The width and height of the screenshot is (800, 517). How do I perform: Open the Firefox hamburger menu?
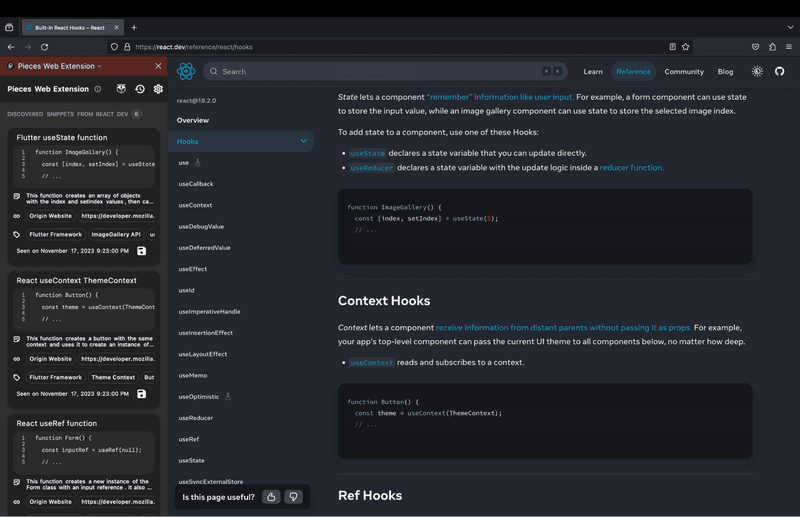(x=789, y=46)
